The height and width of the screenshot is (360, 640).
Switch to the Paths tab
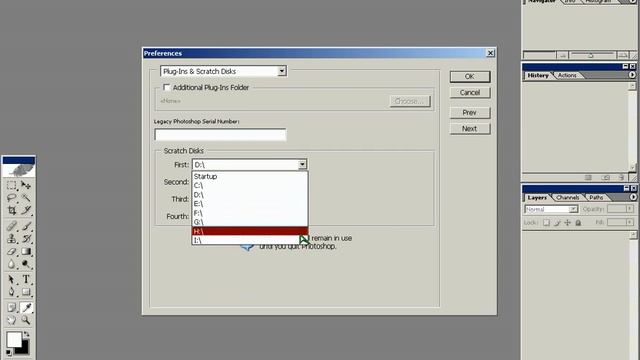pyautogui.click(x=596, y=198)
